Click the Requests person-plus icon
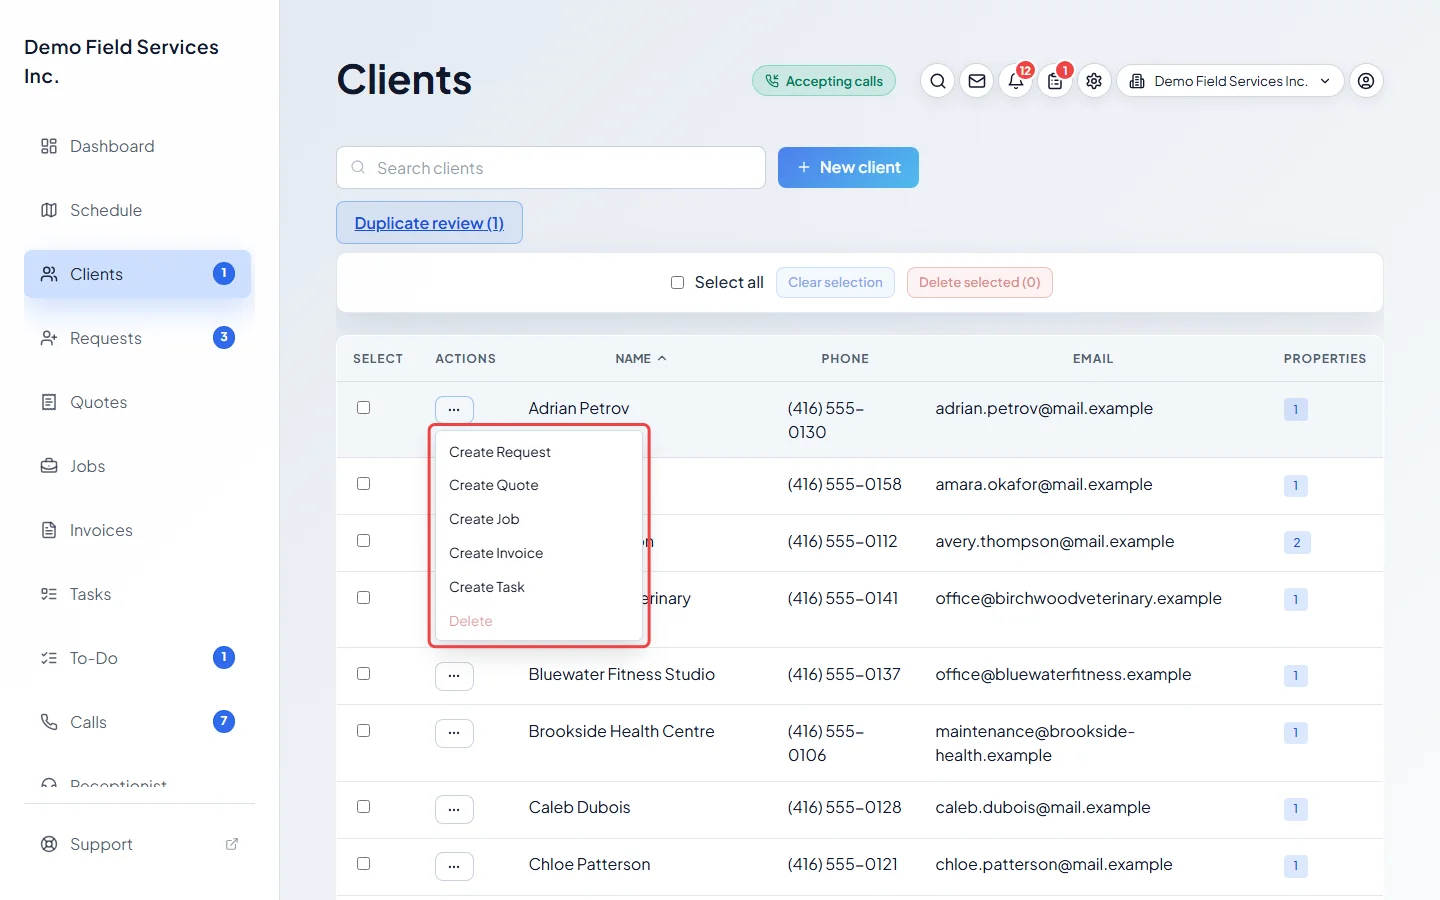This screenshot has height=900, width=1440. (x=49, y=338)
